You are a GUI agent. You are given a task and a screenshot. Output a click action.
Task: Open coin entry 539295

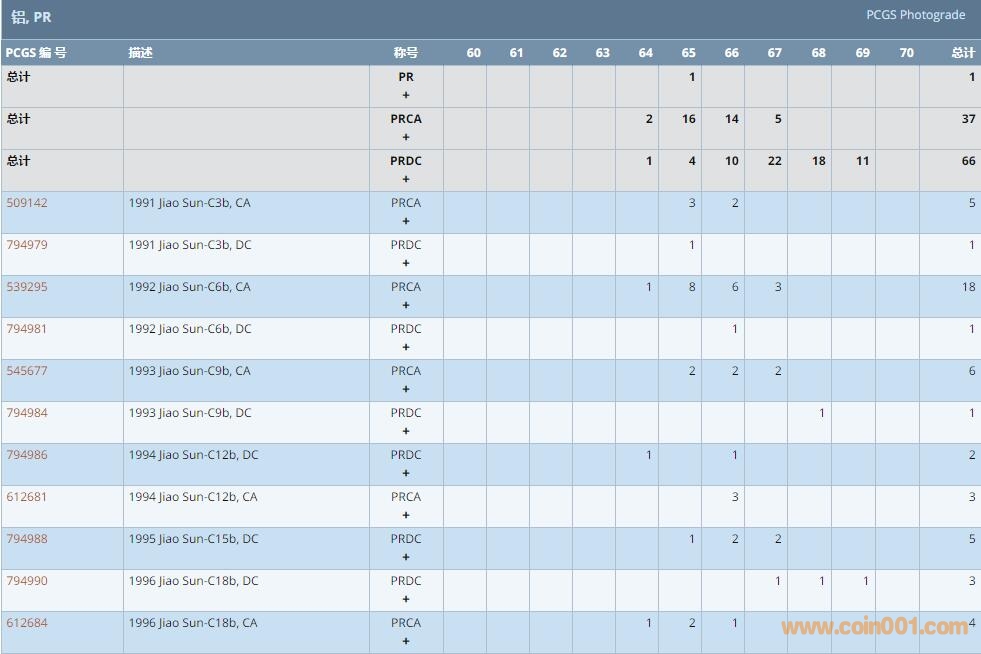coord(26,287)
